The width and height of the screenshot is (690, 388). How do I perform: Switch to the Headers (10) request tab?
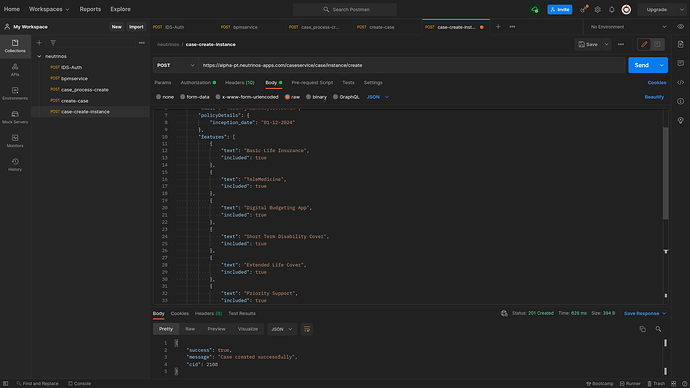click(239, 83)
